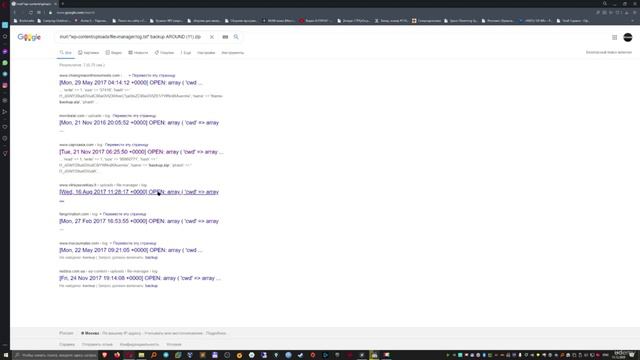Open the Google account avatar menu

[x=628, y=37]
